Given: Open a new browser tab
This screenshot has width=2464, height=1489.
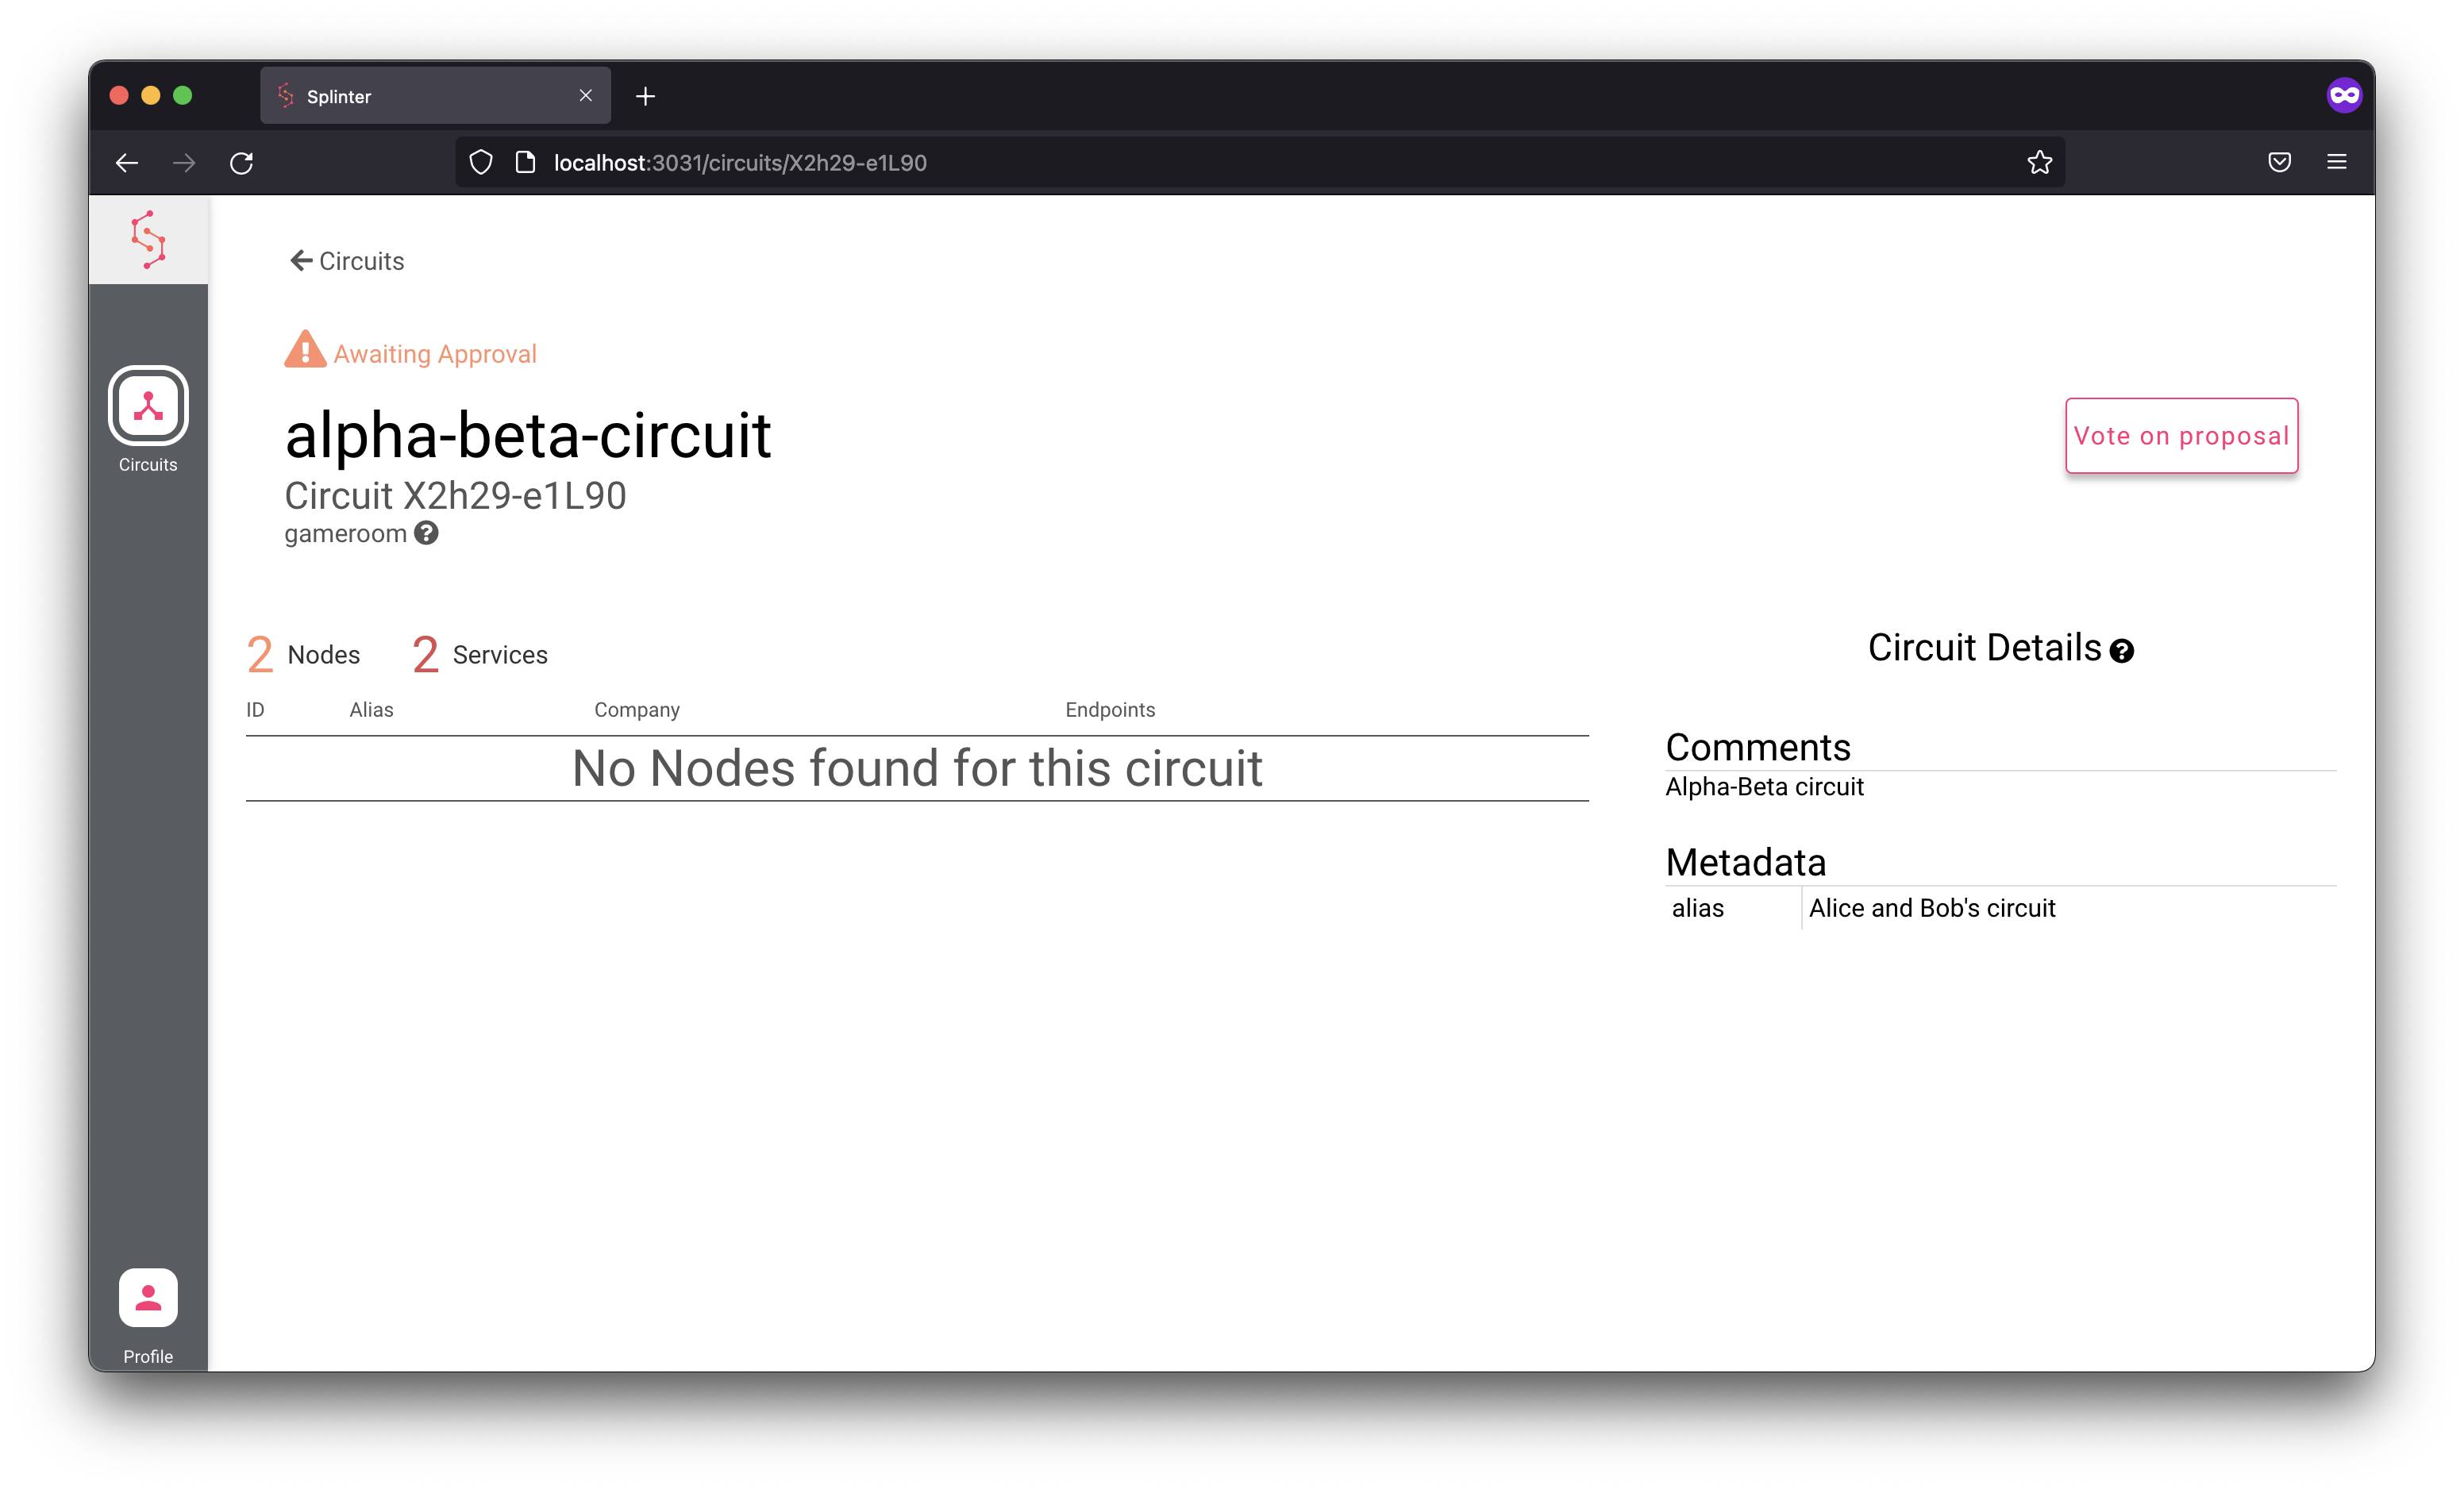Looking at the screenshot, I should coord(645,96).
